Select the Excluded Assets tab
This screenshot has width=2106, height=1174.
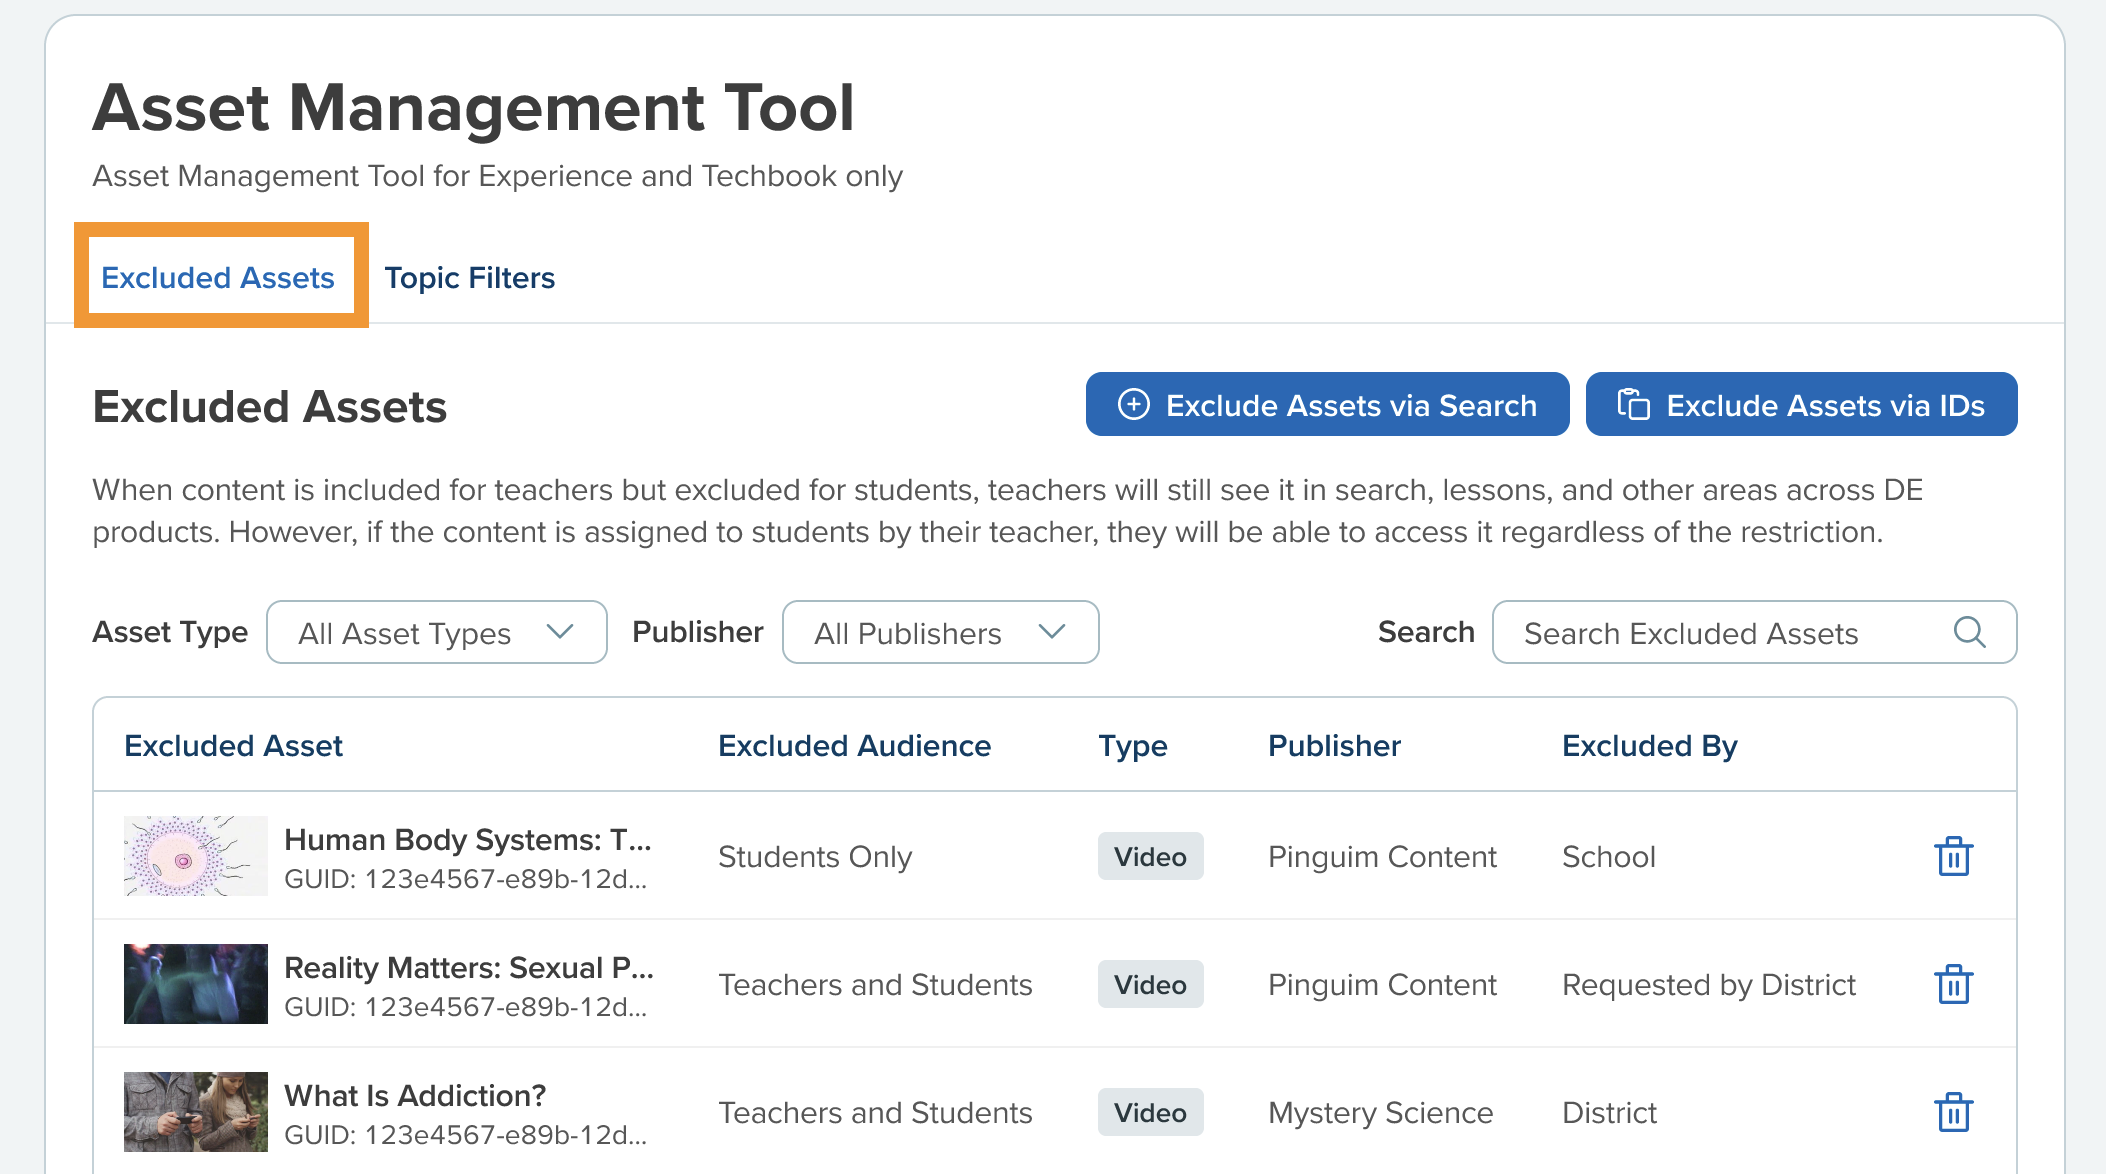[218, 277]
